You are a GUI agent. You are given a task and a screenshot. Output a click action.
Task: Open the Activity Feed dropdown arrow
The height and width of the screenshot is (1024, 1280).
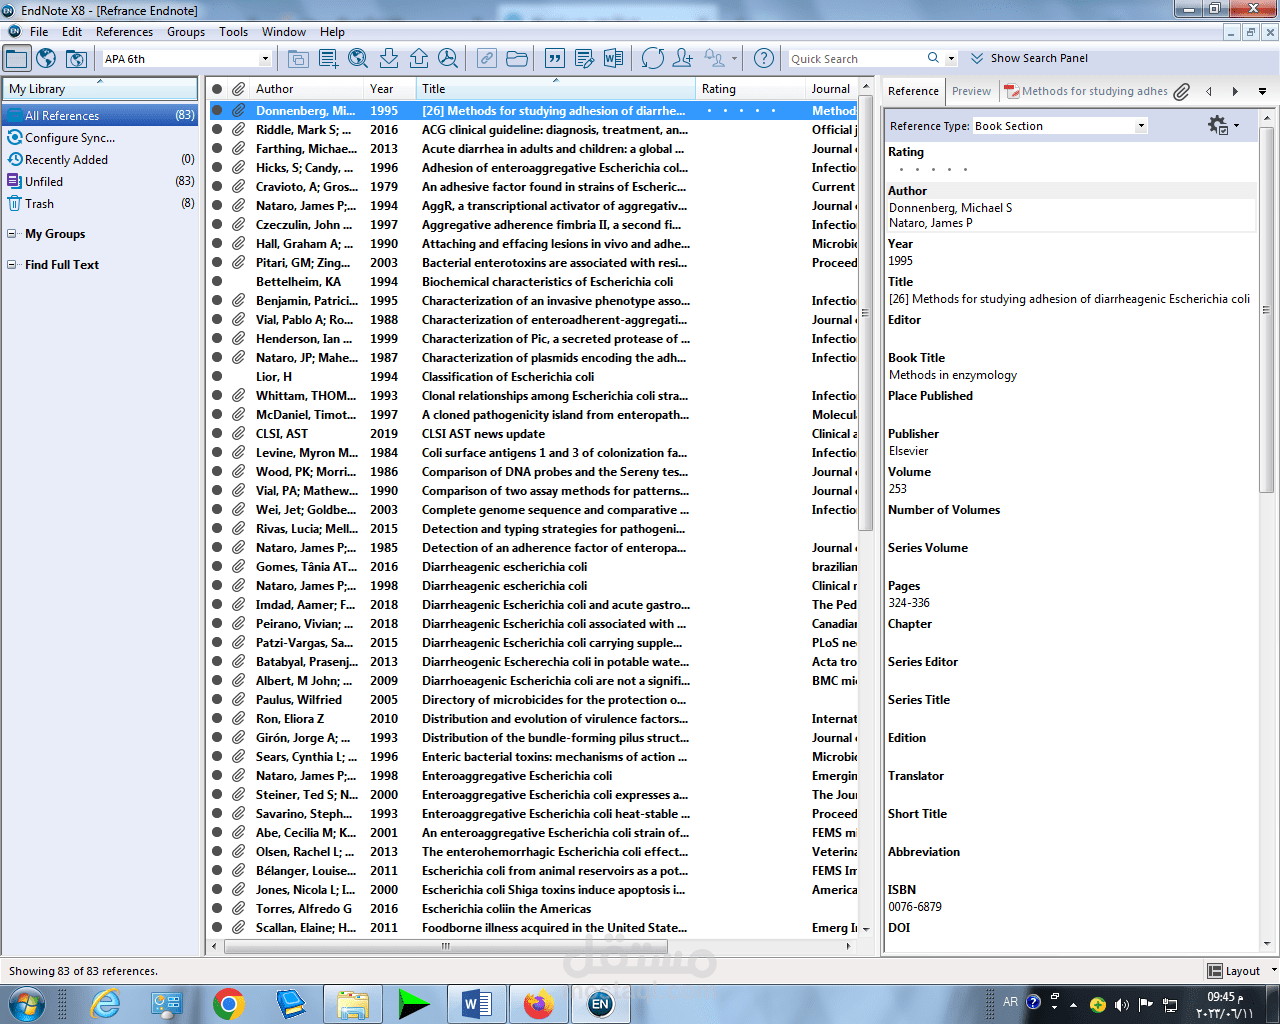click(734, 58)
